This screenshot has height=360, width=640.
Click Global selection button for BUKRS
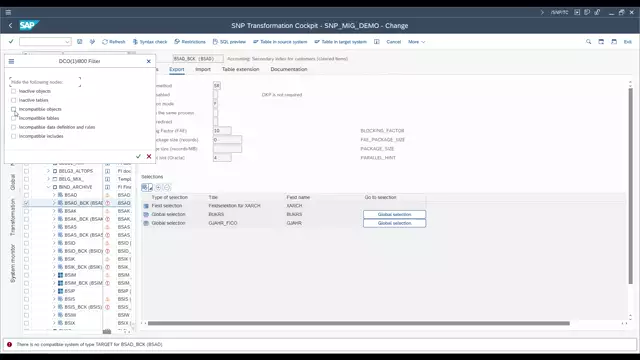(x=394, y=214)
